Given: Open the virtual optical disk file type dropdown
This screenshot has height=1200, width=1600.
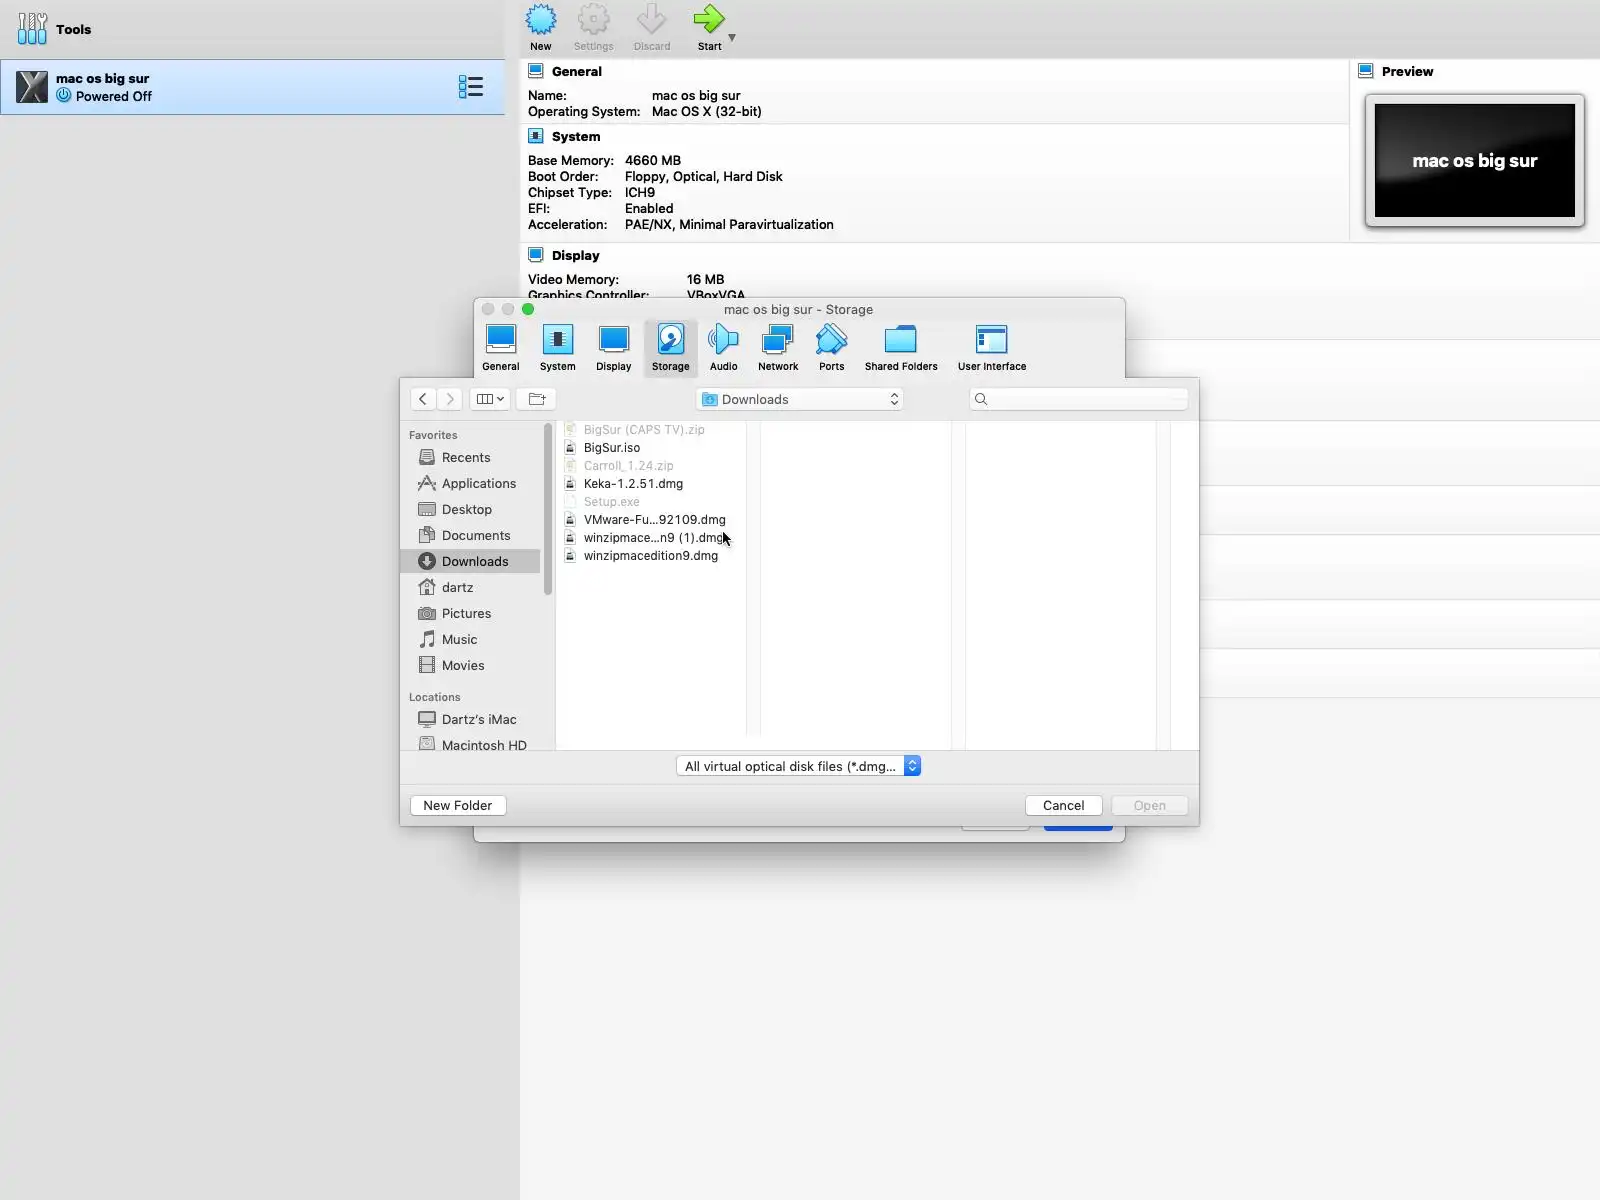Looking at the screenshot, I should point(798,766).
